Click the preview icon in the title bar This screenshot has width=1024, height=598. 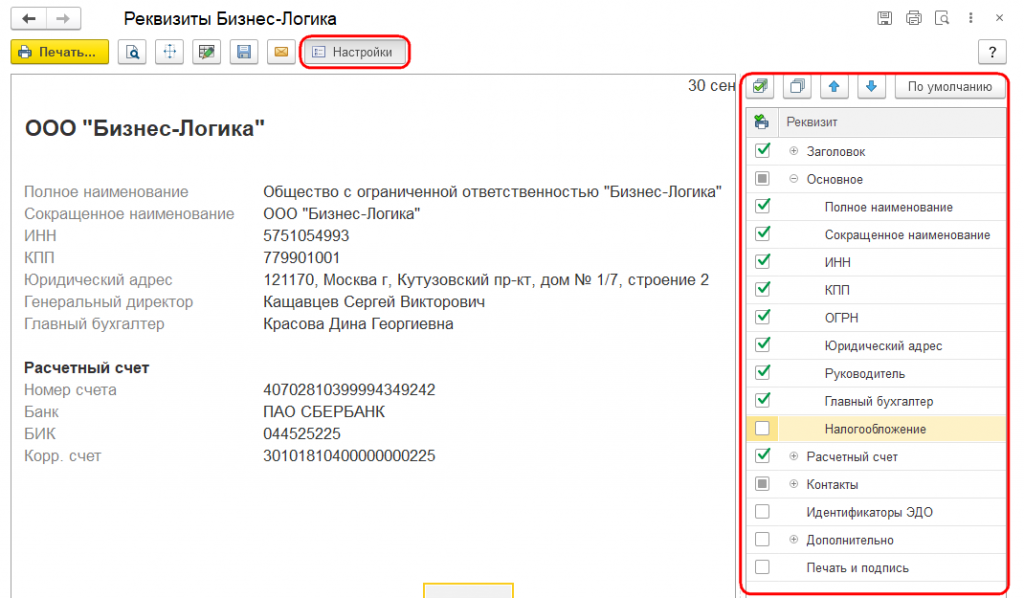click(942, 18)
